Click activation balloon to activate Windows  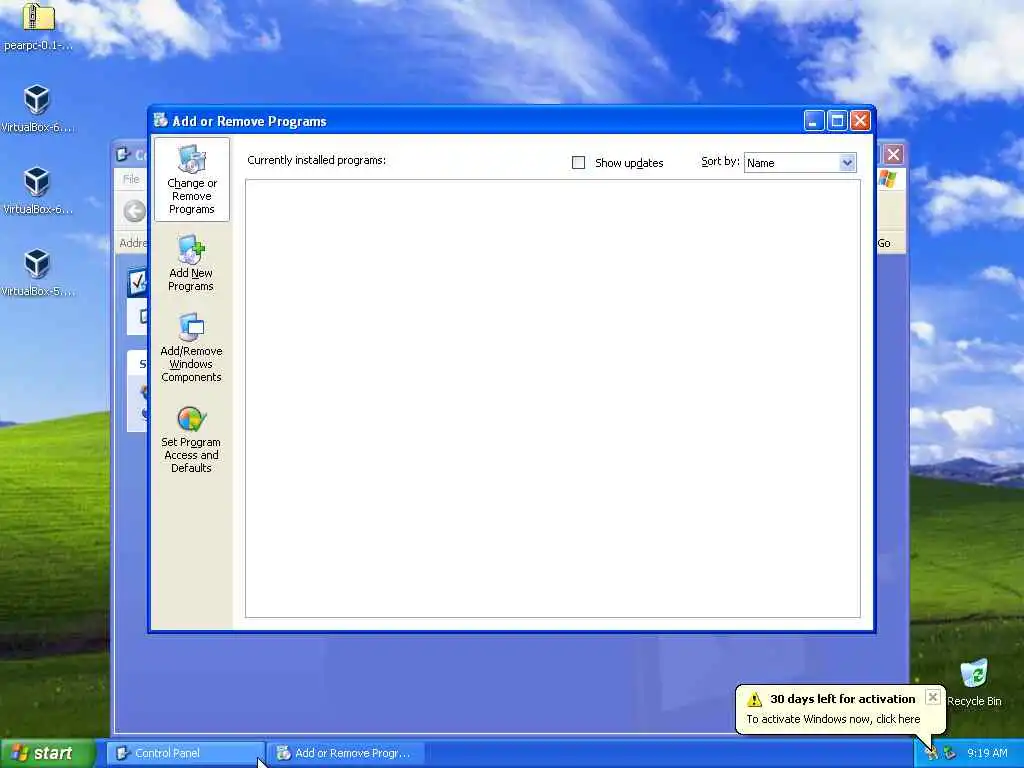[833, 719]
